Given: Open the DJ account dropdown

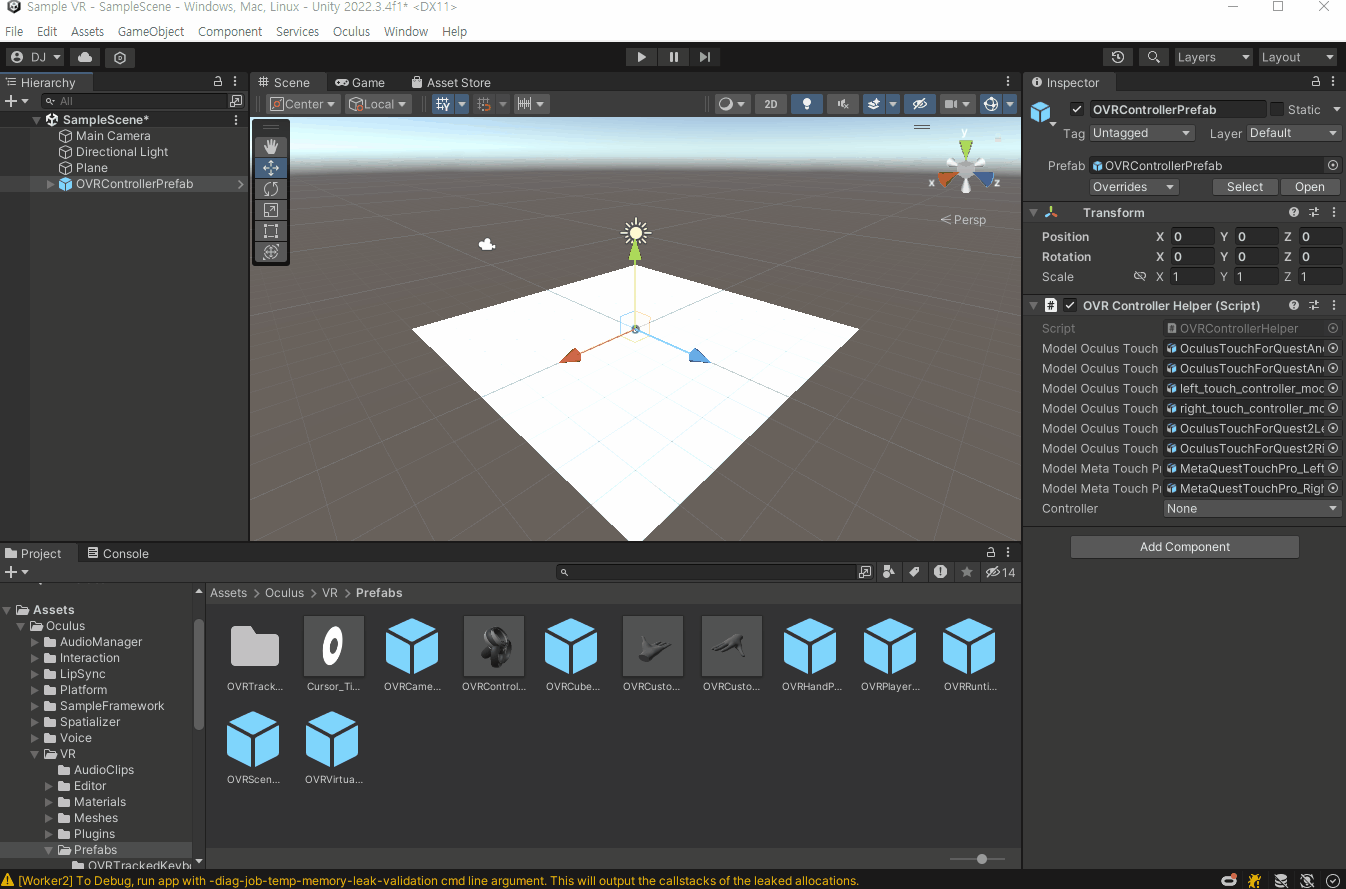Looking at the screenshot, I should click(36, 57).
